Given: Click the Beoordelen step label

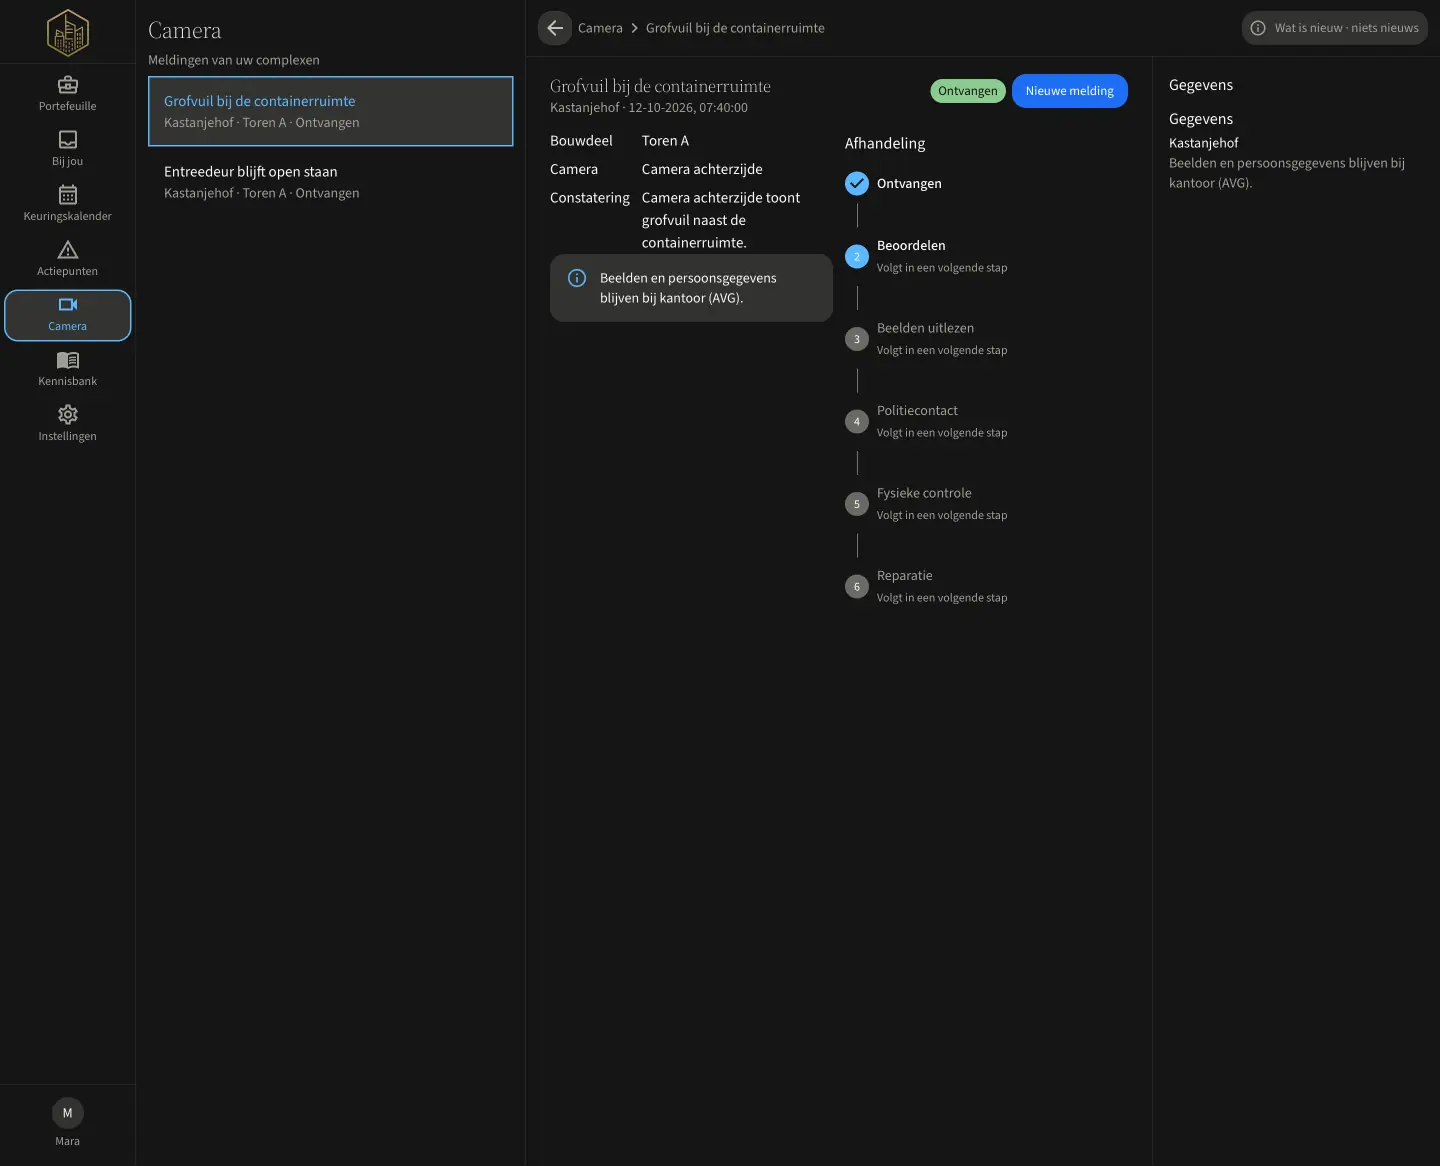Looking at the screenshot, I should click(x=911, y=245).
